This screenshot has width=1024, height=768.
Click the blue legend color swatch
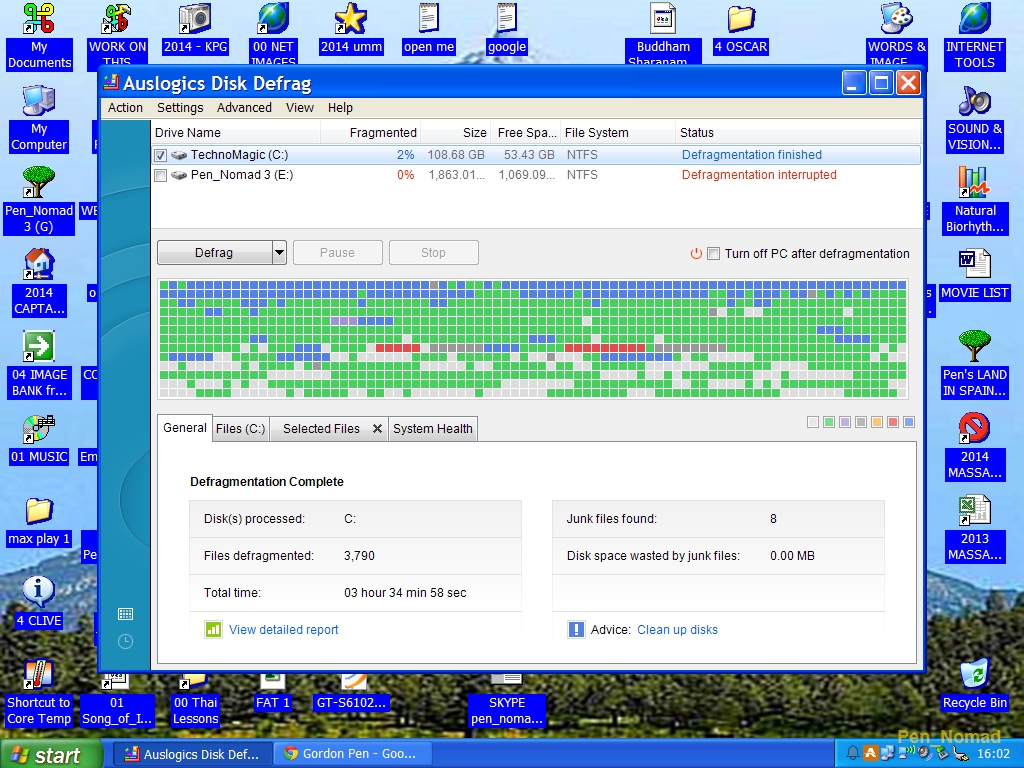pos(908,423)
